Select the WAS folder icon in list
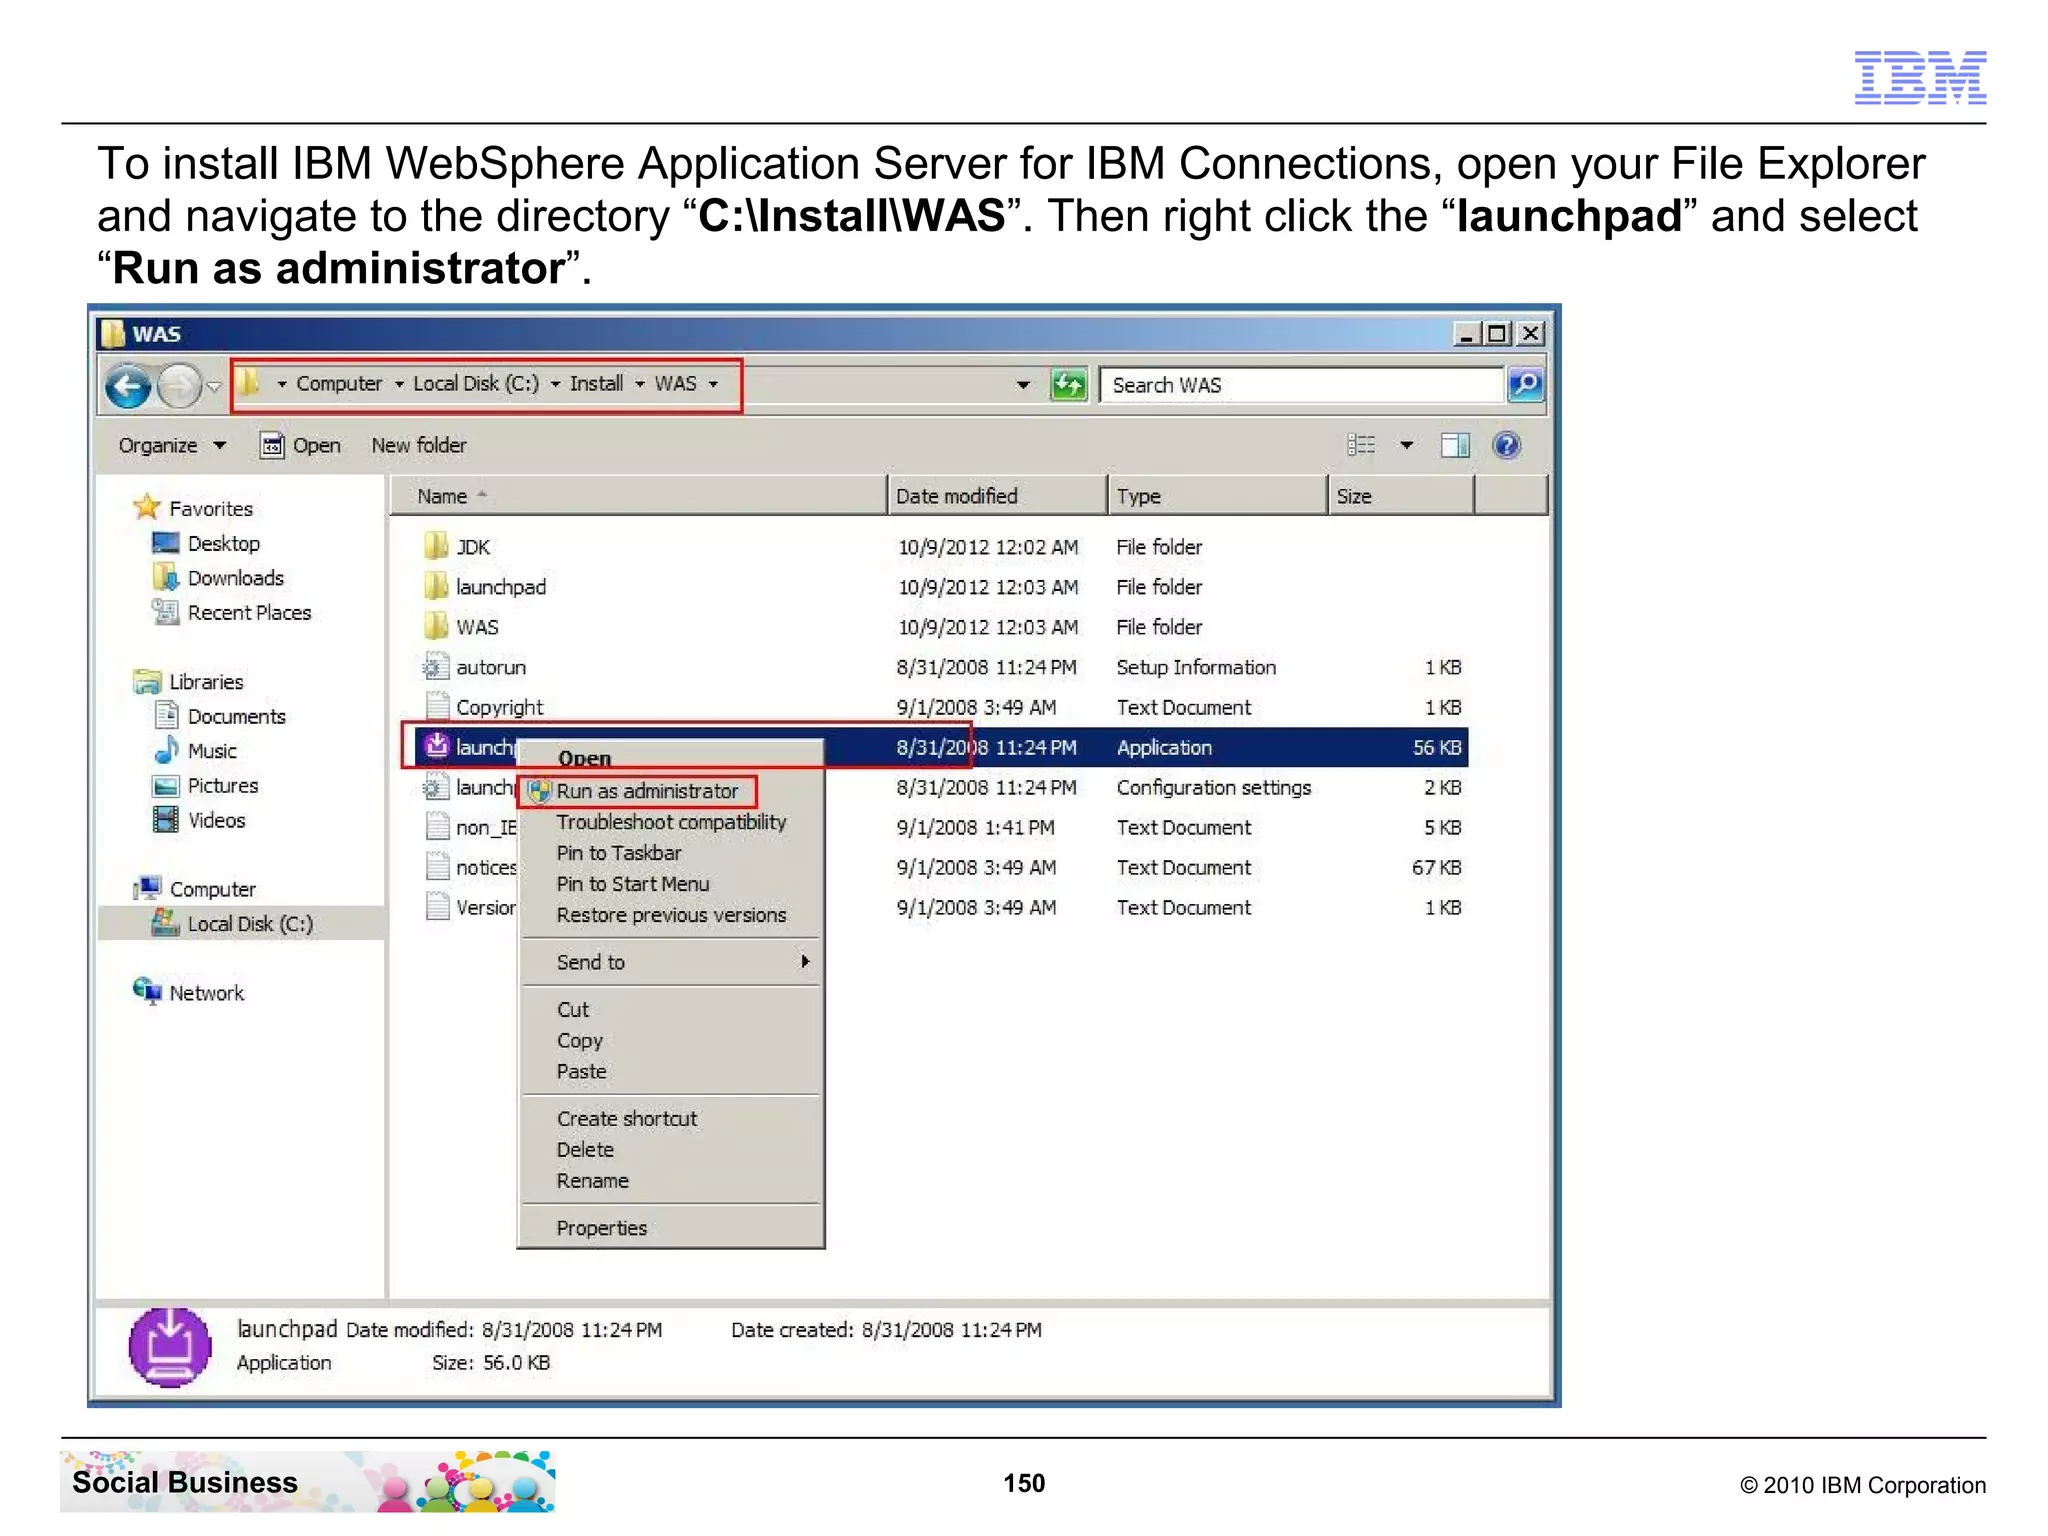This screenshot has width=2048, height=1536. tap(436, 626)
